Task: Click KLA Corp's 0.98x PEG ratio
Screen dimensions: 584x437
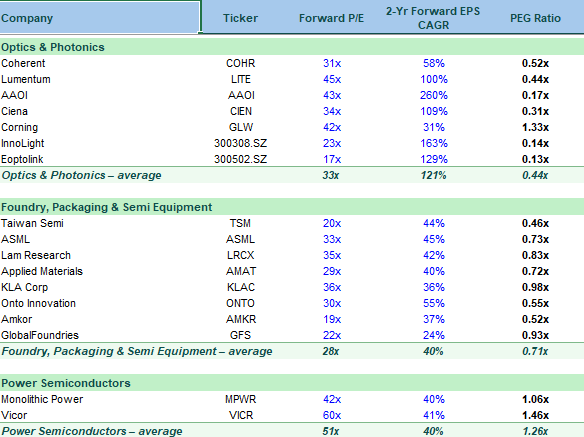Action: tap(535, 287)
